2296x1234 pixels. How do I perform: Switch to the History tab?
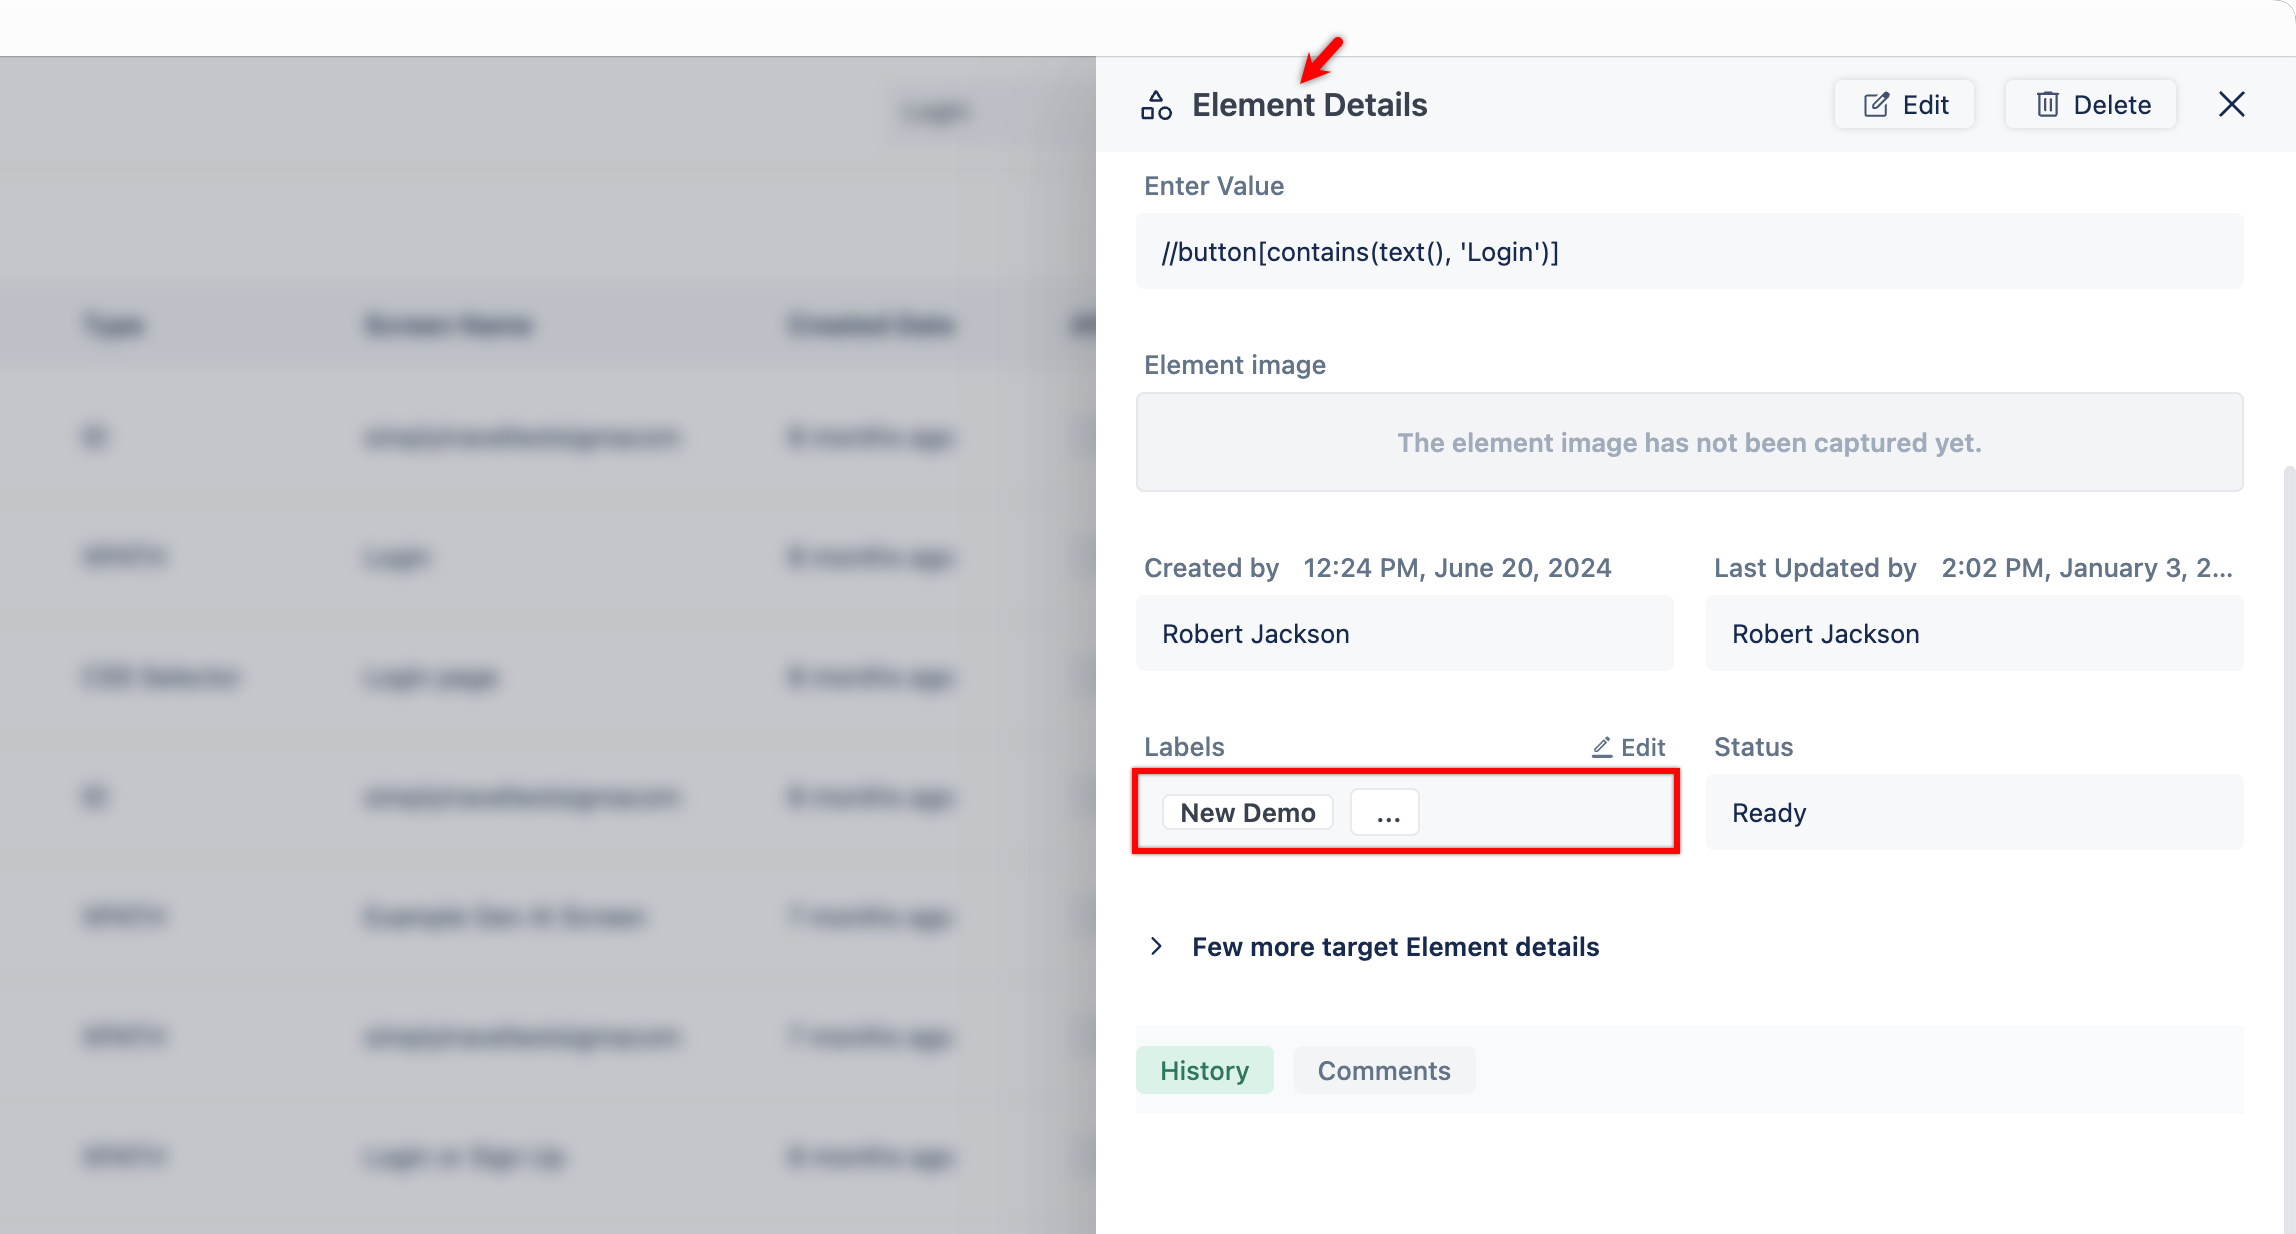pos(1204,1070)
